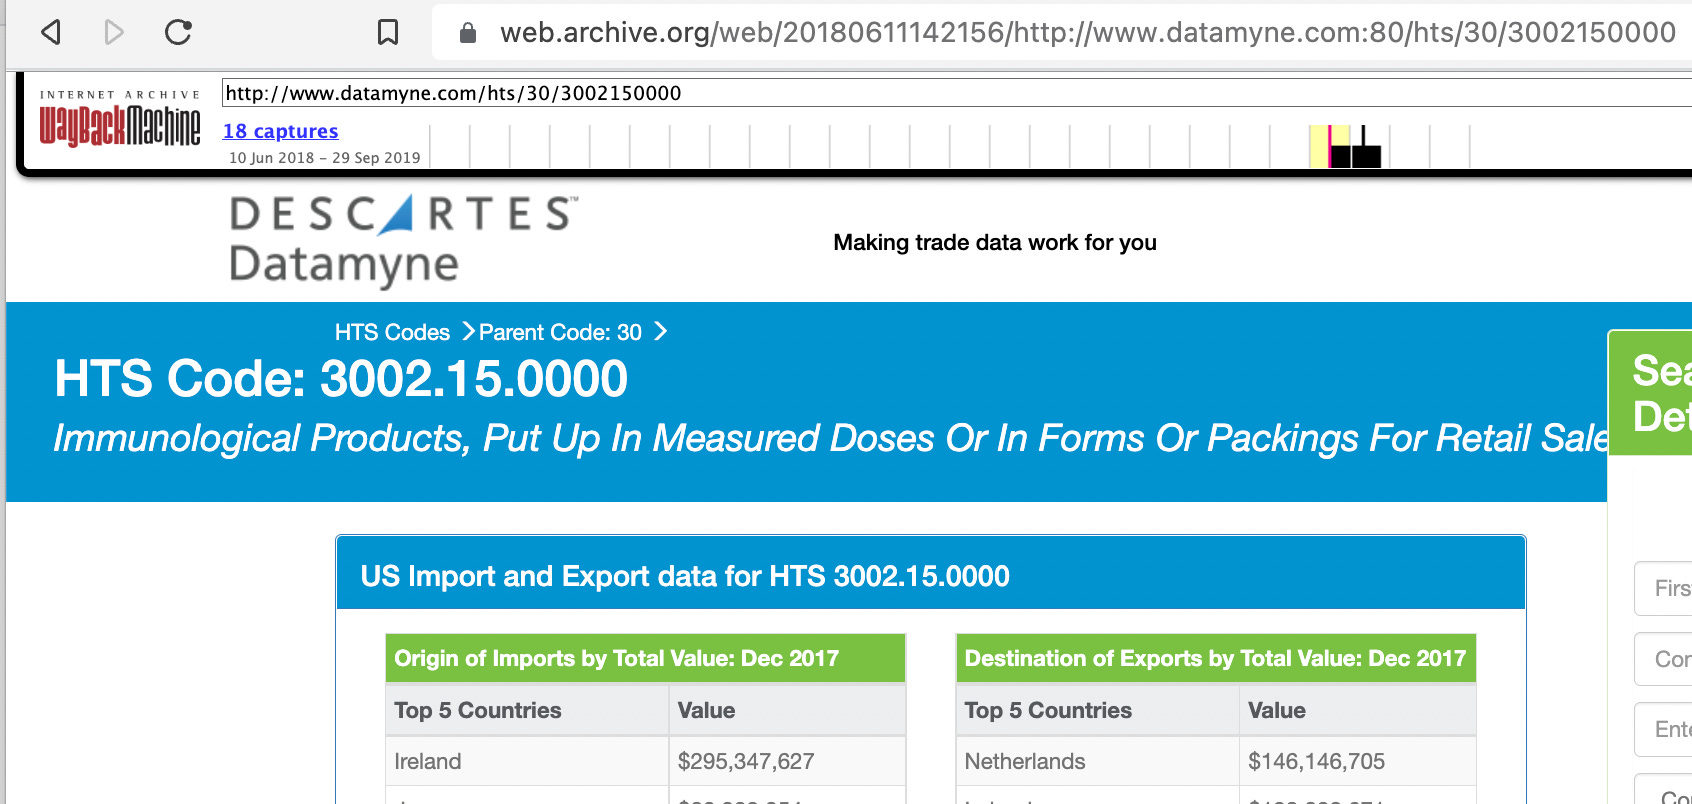Screen dimensions: 1692x804
Task: Click the Ireland row in imports table
Action: click(645, 761)
